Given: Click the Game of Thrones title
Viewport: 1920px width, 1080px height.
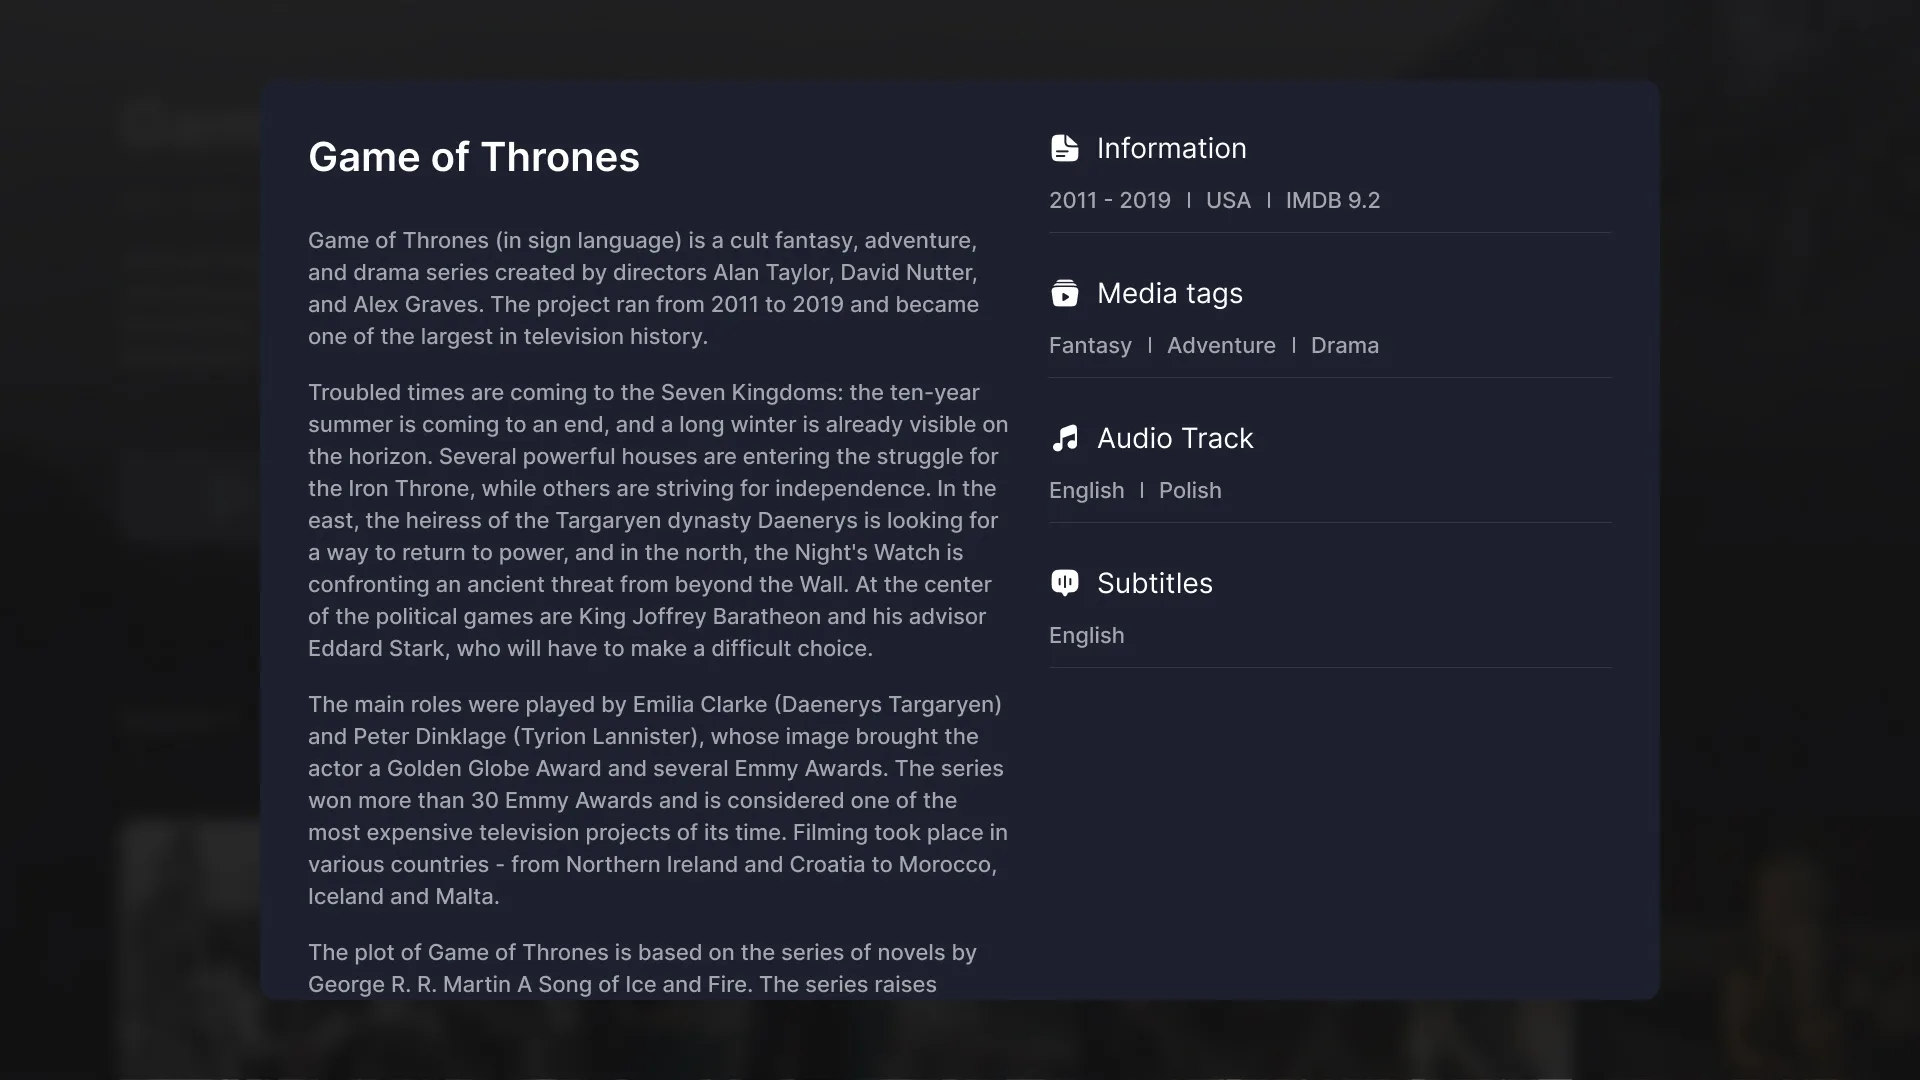Looking at the screenshot, I should click(473, 157).
